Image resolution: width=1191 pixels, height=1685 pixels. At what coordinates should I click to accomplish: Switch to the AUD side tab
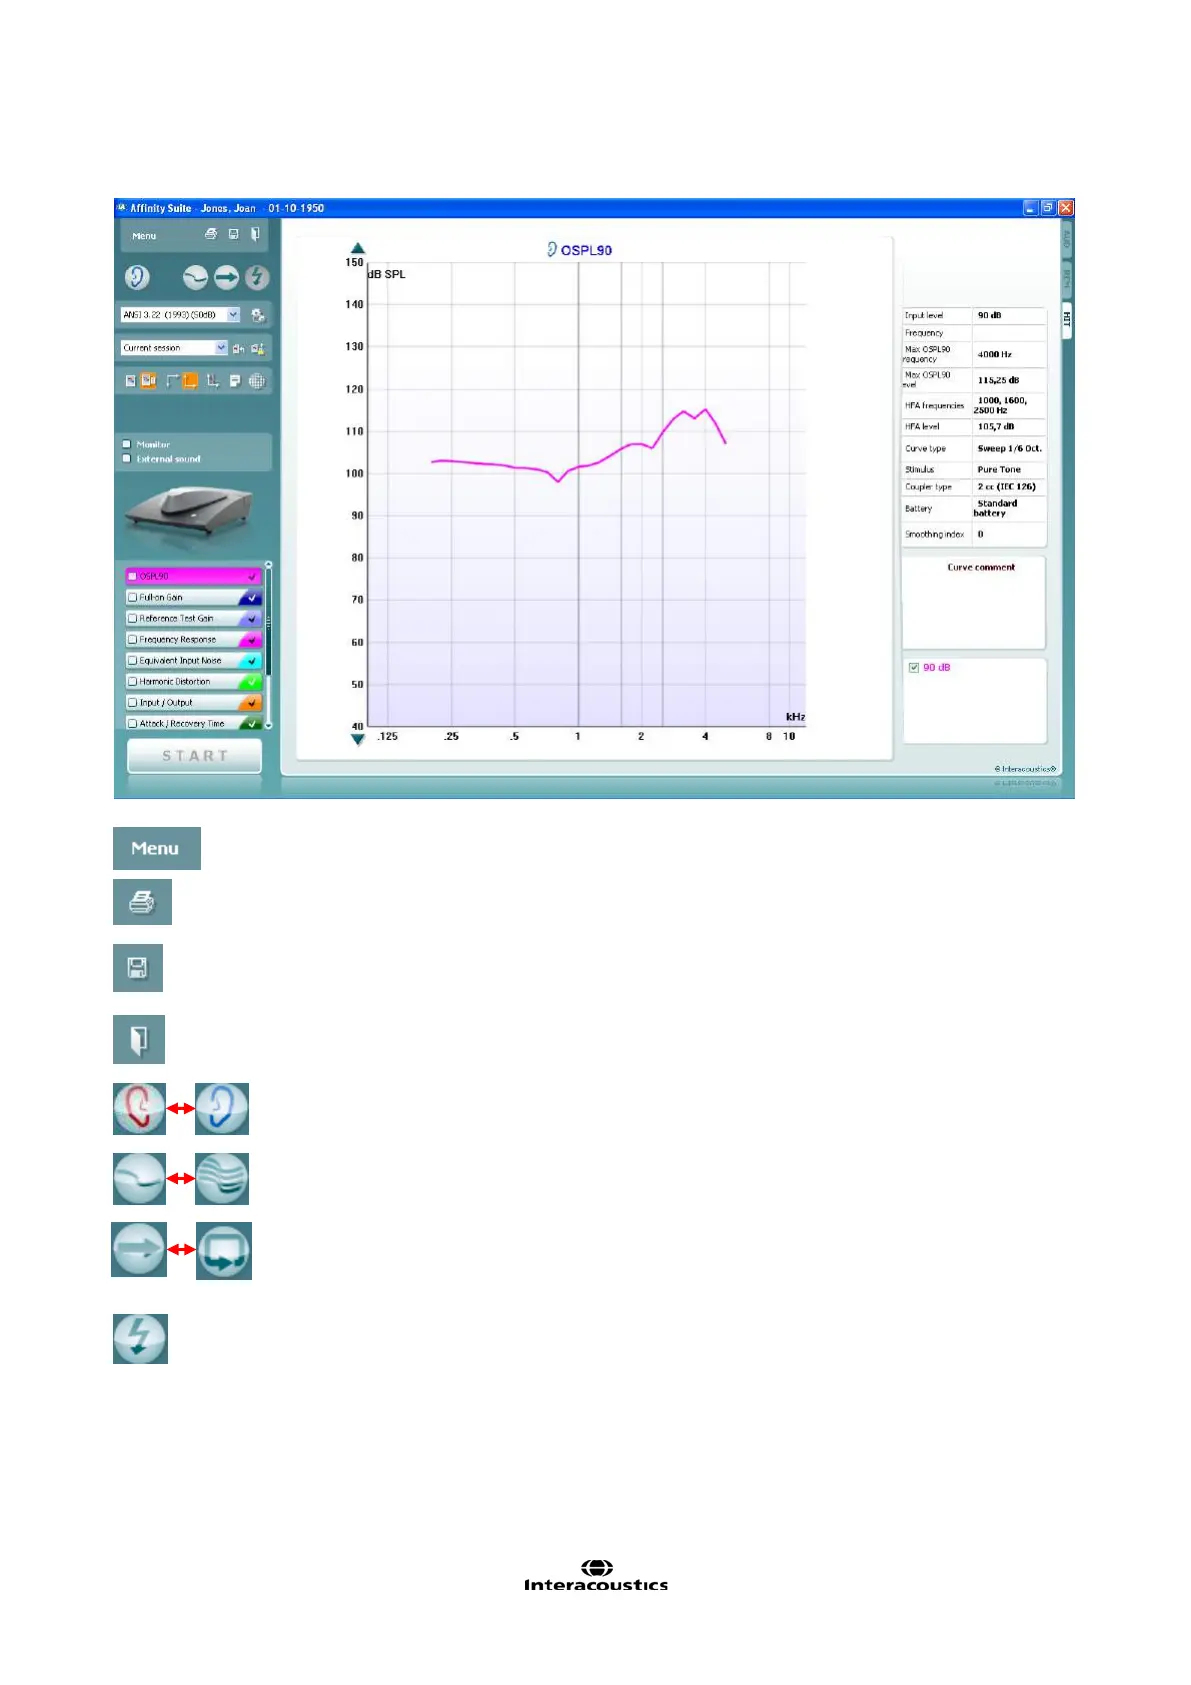(x=1066, y=240)
